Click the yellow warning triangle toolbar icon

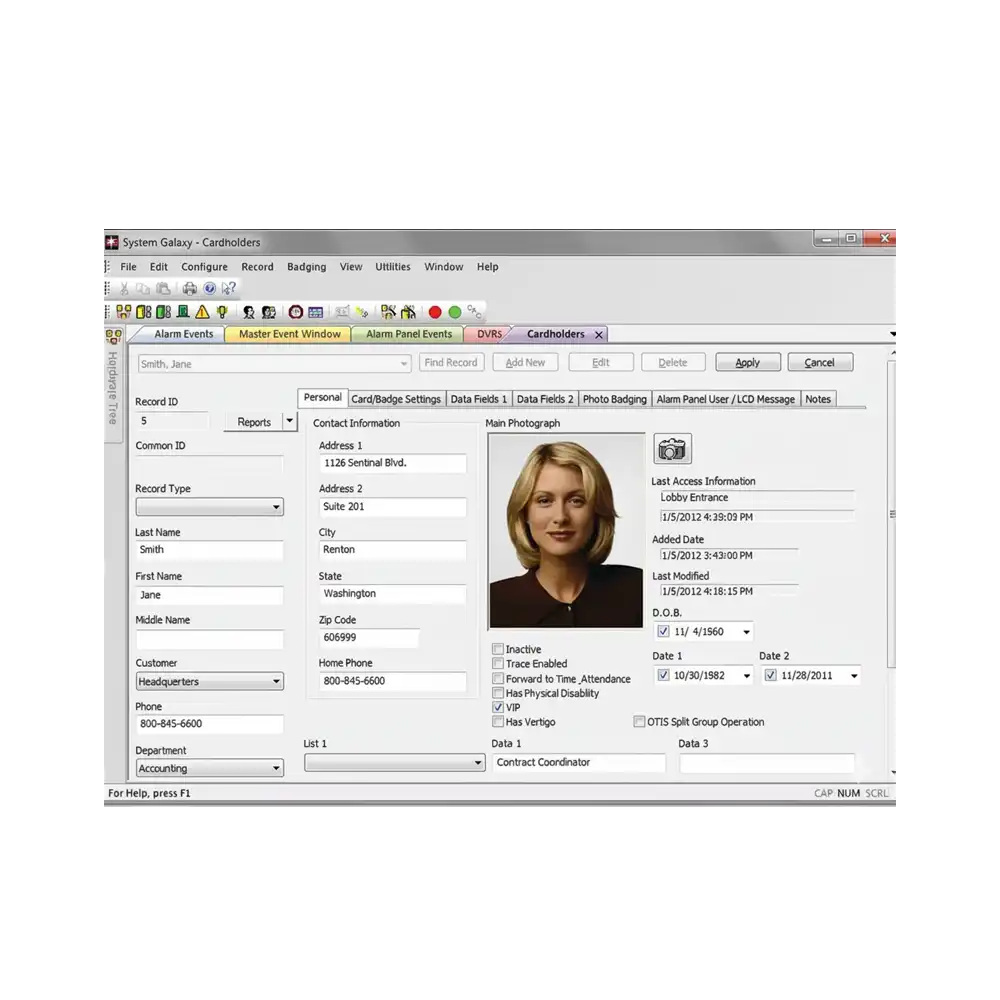[203, 312]
